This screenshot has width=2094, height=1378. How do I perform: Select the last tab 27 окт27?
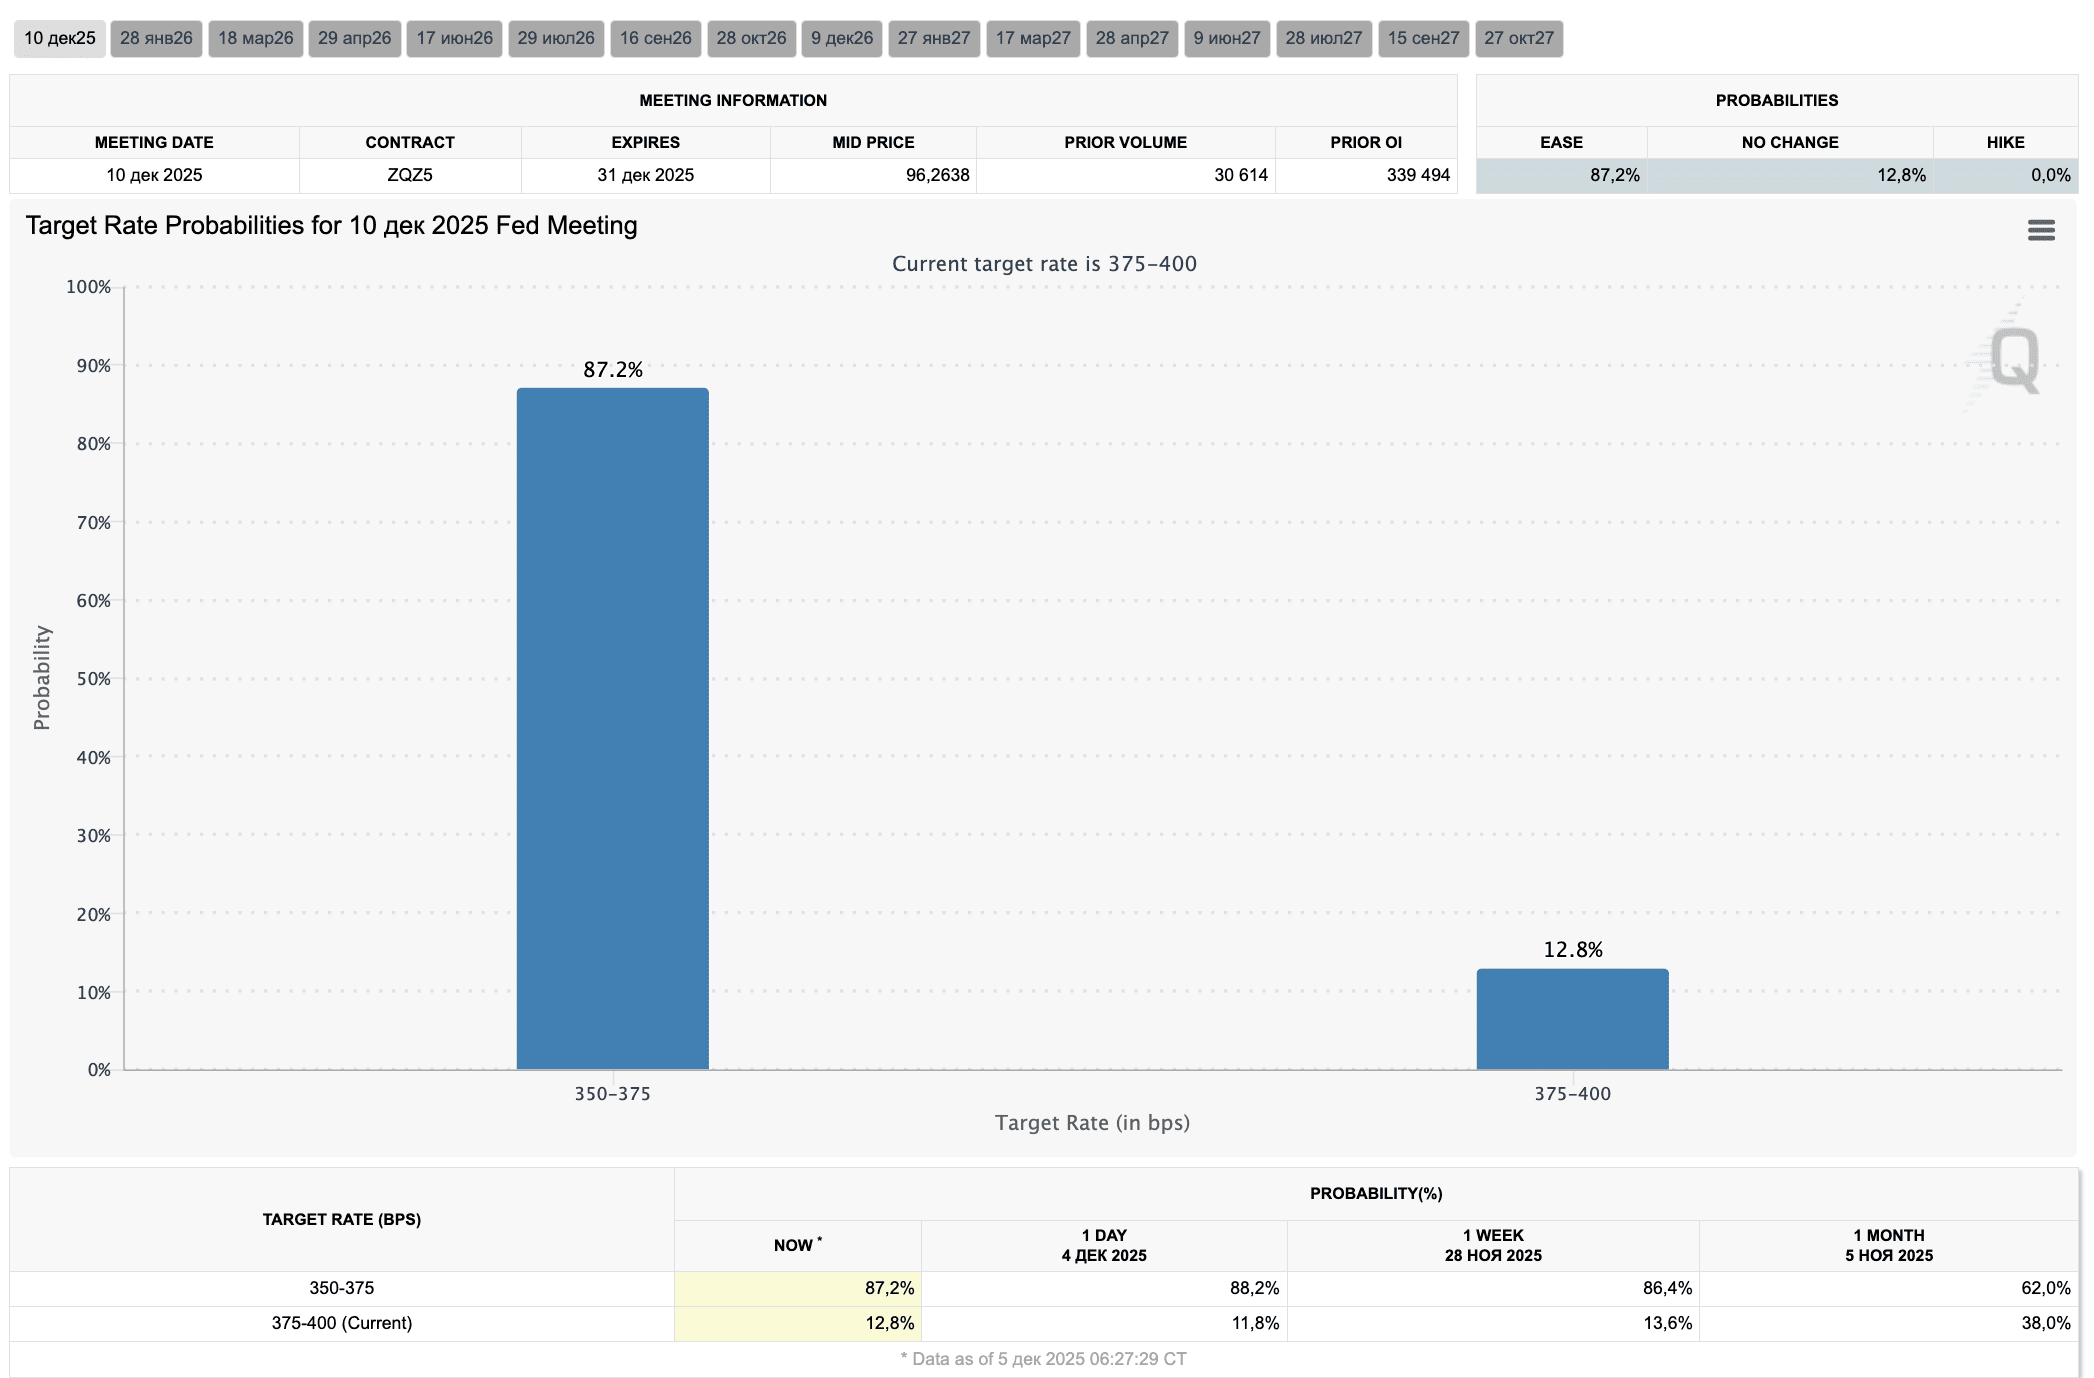click(x=1518, y=39)
